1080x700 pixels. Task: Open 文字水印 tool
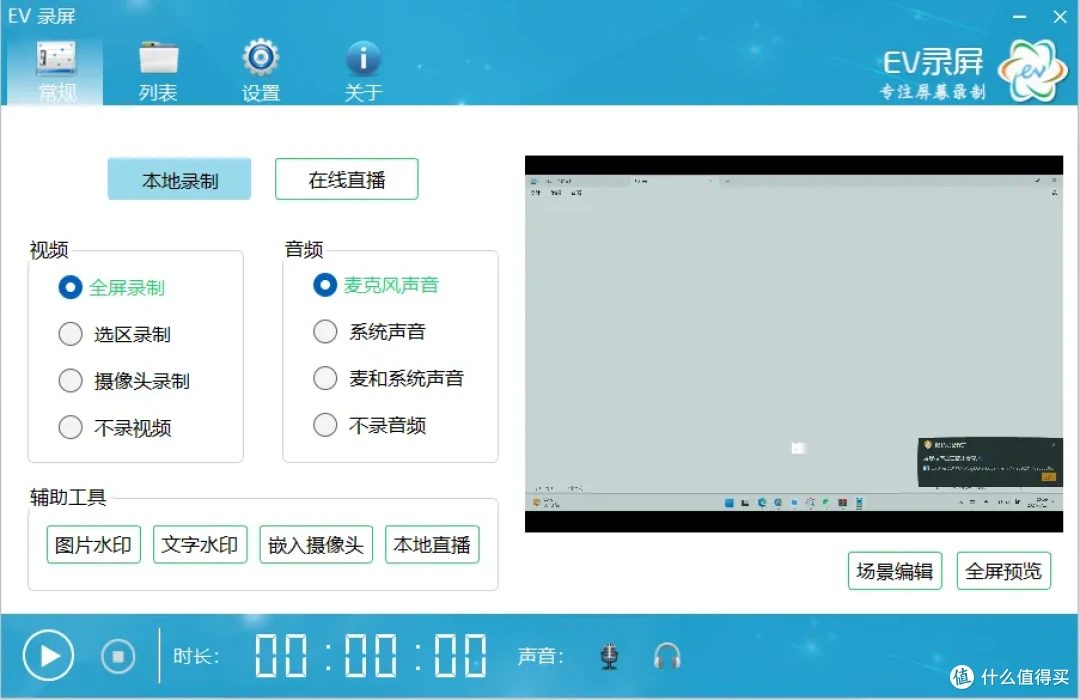[x=200, y=545]
